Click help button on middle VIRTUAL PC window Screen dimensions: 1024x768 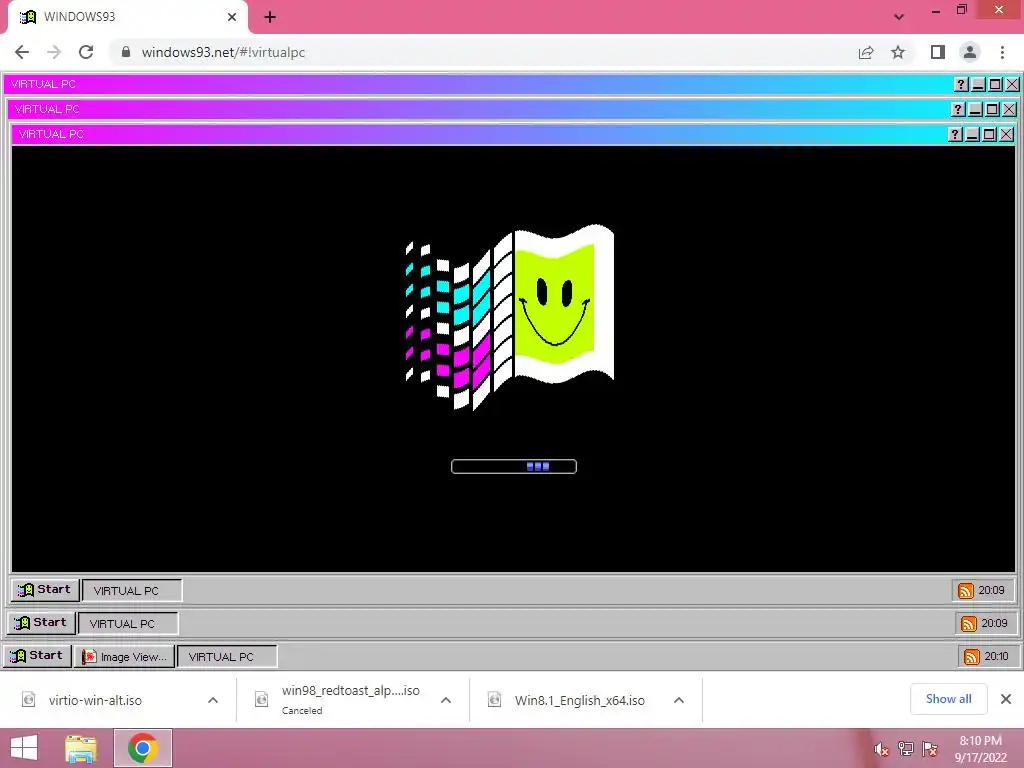point(958,109)
